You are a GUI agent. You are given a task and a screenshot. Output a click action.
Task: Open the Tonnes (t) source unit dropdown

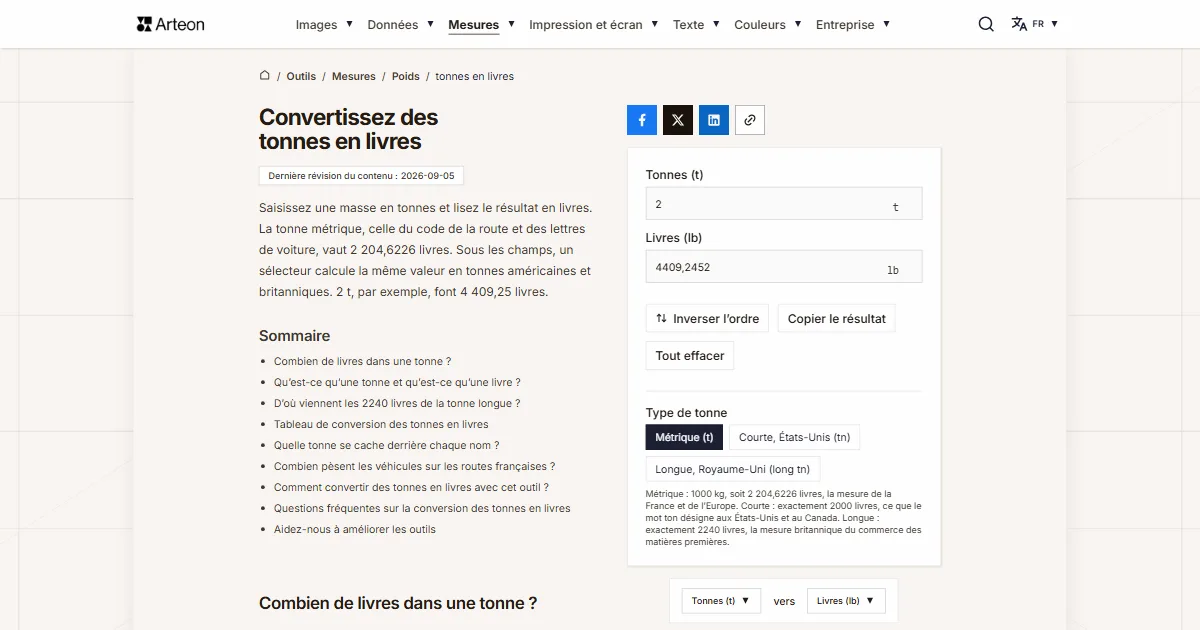click(x=721, y=601)
